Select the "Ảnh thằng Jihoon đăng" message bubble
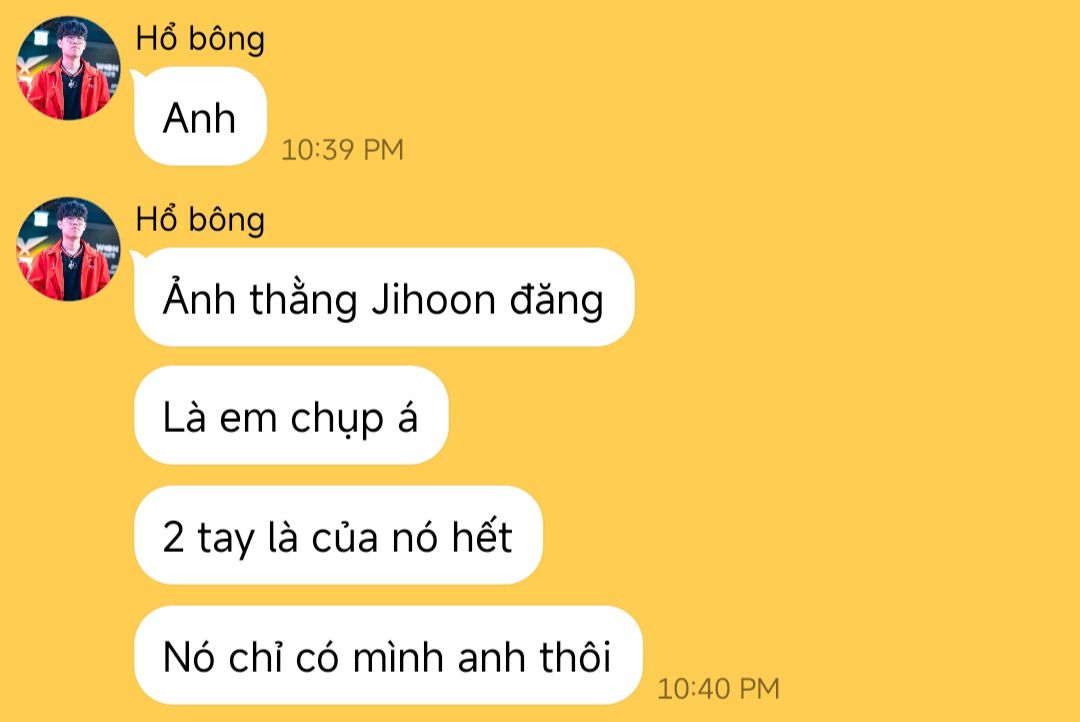 point(384,297)
